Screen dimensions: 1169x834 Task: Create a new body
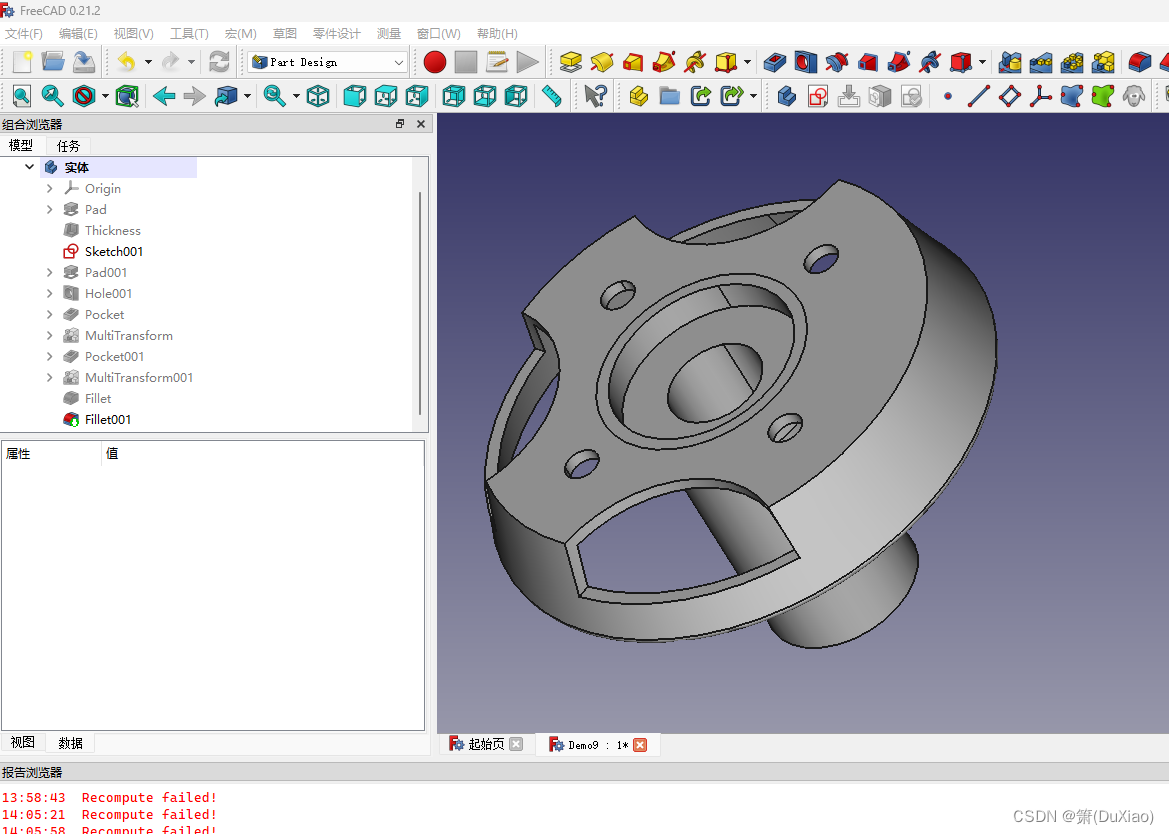(x=787, y=96)
